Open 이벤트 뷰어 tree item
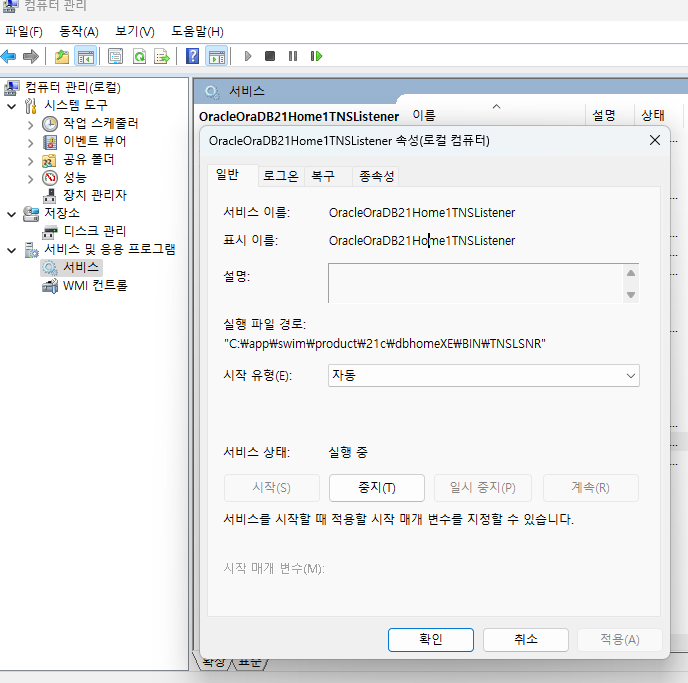The width and height of the screenshot is (688, 683). [x=95, y=141]
